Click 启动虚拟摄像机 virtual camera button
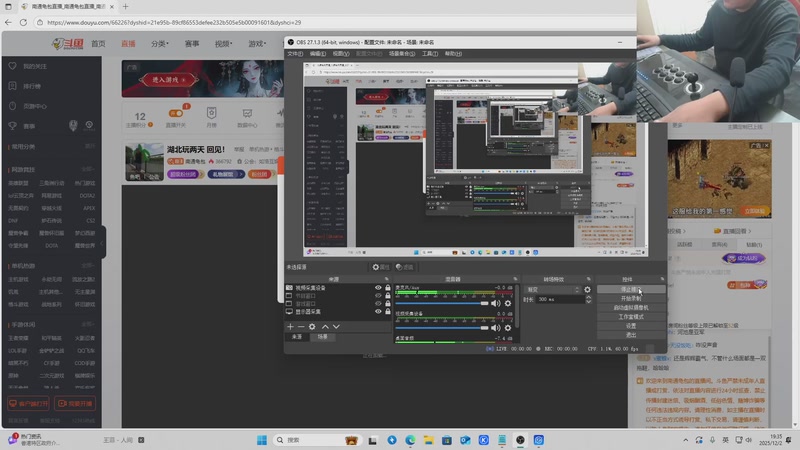Viewport: 800px width, 450px height. 631,308
